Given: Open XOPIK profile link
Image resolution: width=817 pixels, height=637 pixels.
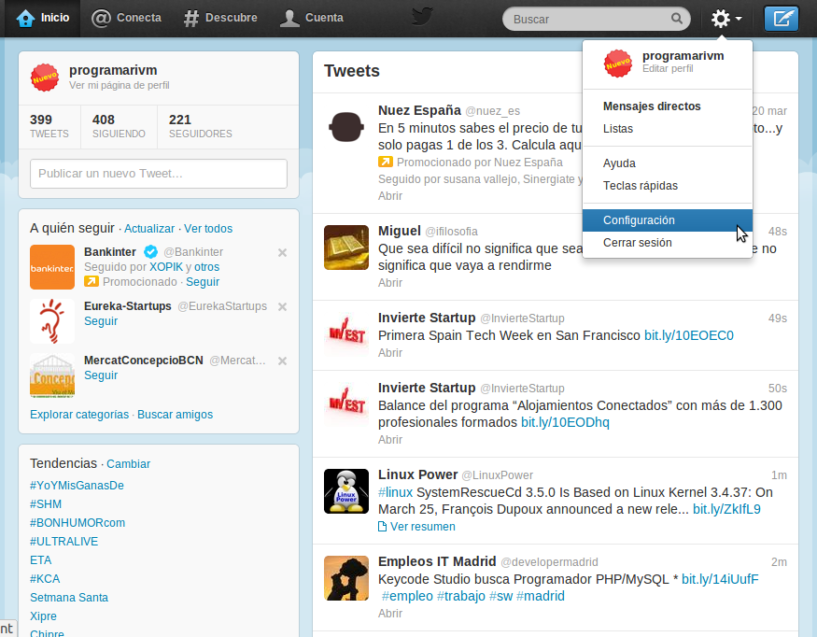Looking at the screenshot, I should [x=166, y=267].
